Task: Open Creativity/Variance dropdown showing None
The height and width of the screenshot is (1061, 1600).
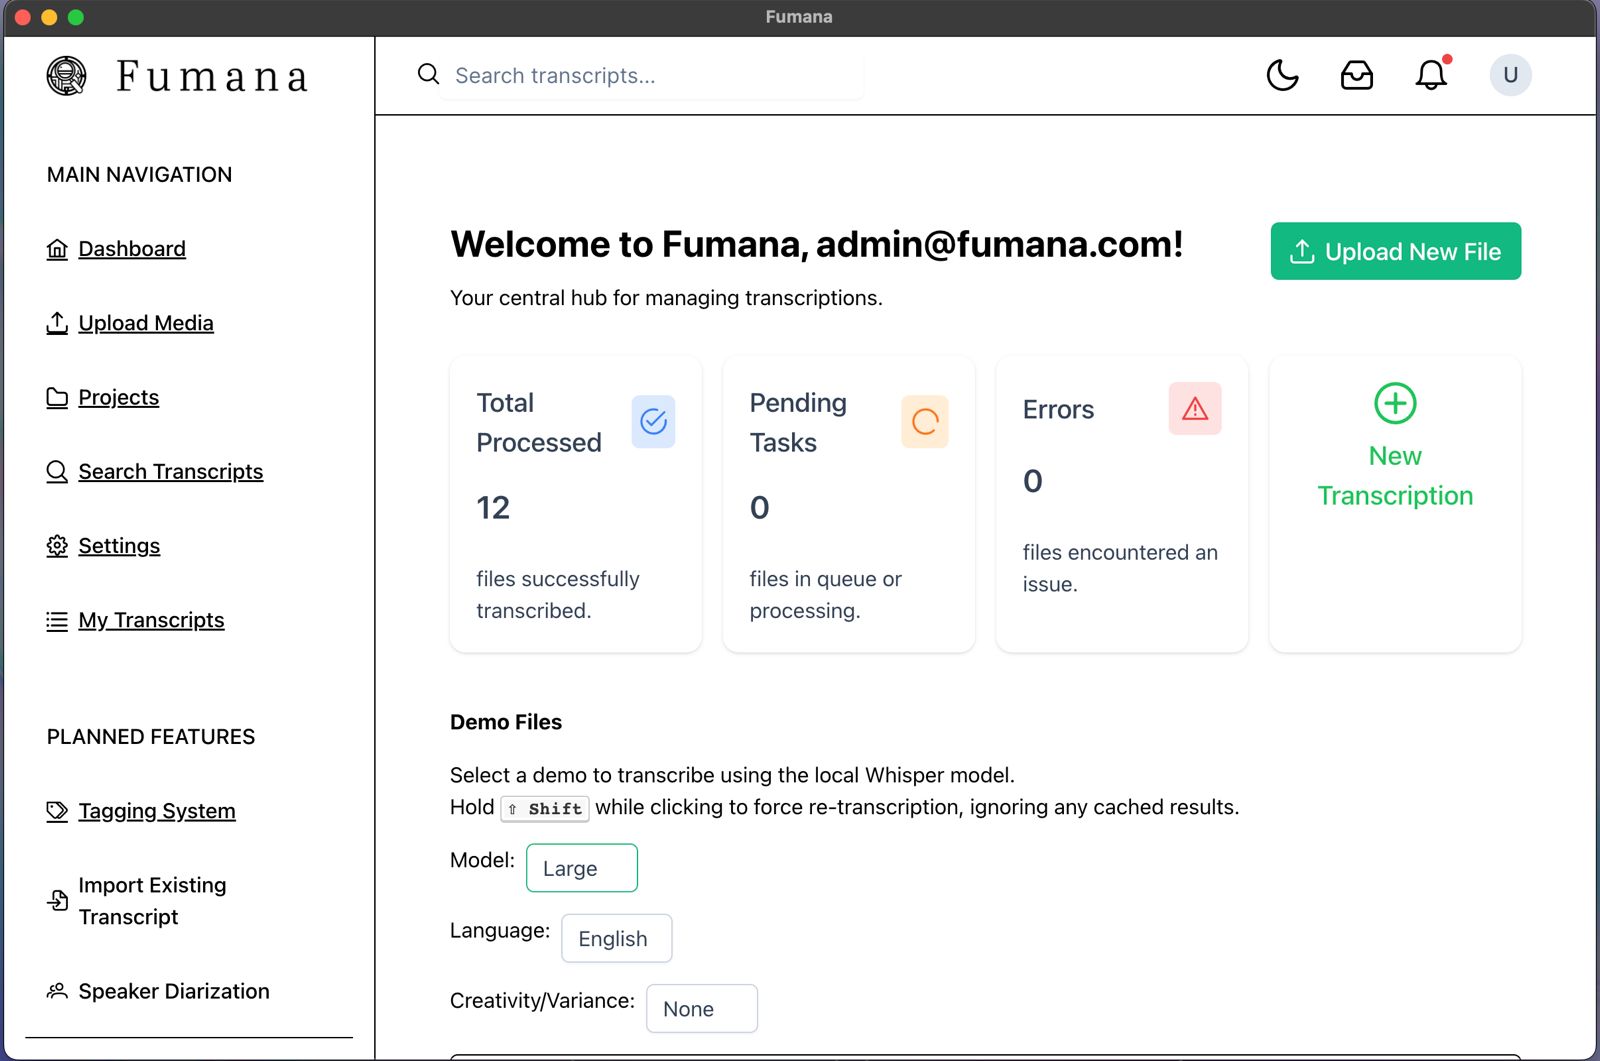Action: click(x=702, y=1008)
